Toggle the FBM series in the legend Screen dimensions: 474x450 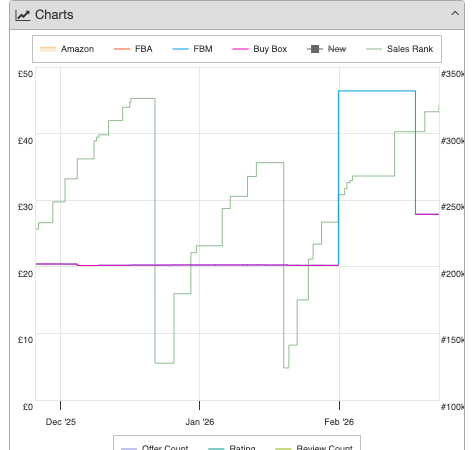tap(192, 49)
